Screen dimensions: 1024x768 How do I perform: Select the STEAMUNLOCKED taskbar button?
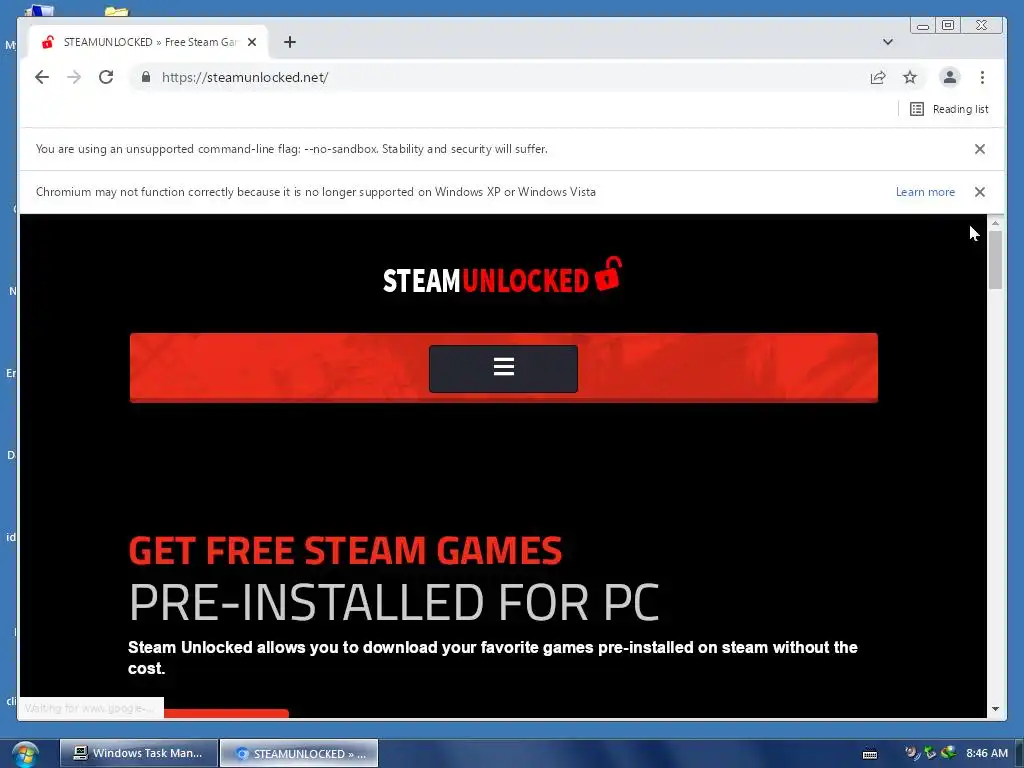[x=299, y=753]
